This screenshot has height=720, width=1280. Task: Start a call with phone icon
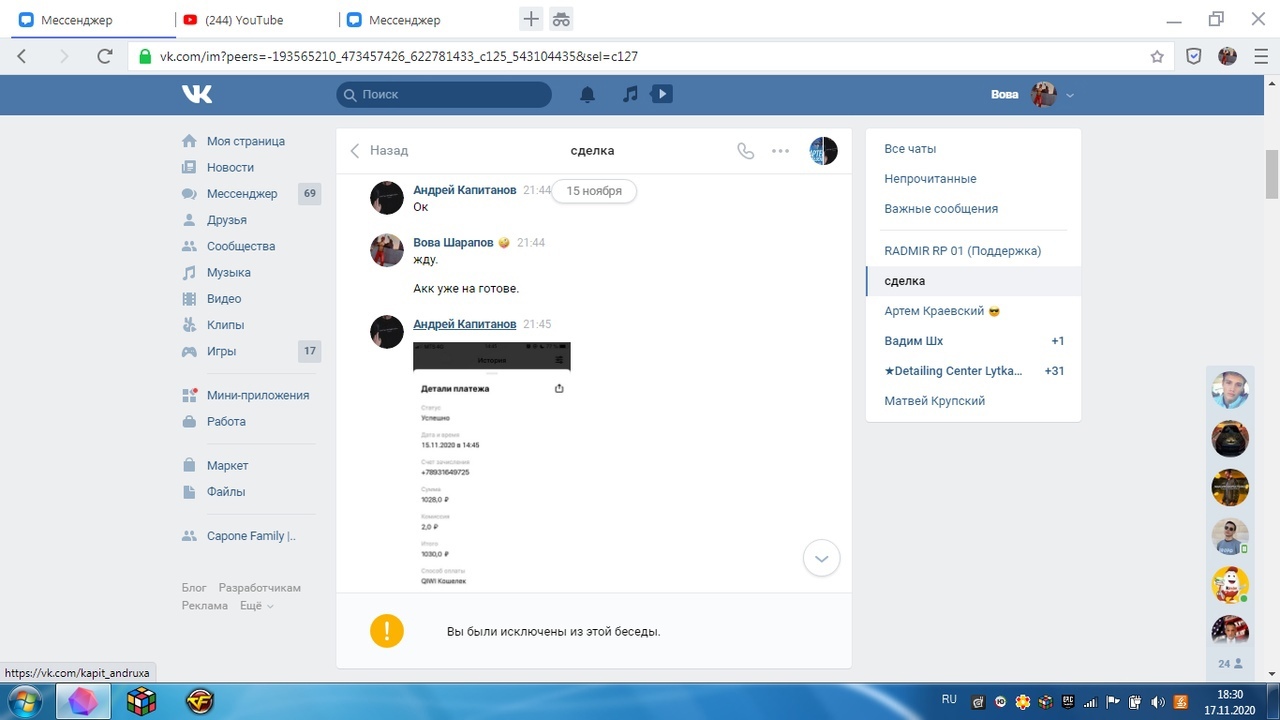[x=745, y=151]
